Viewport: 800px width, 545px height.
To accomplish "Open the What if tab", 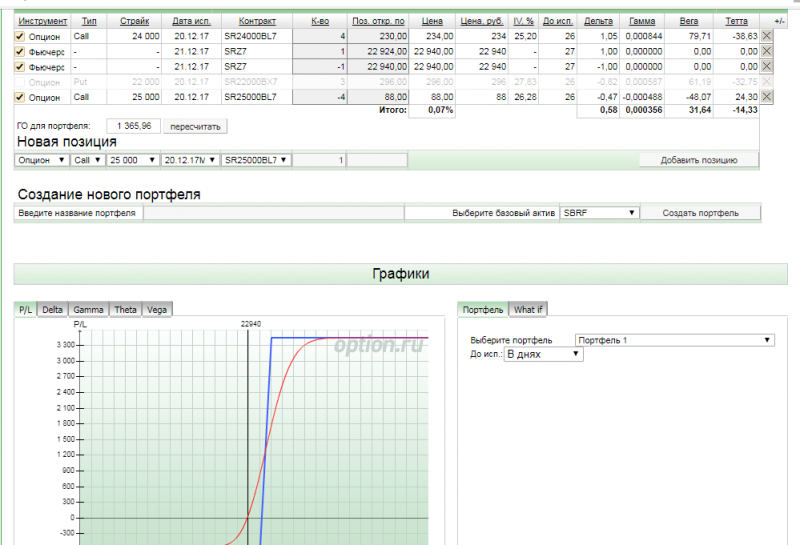I will (528, 310).
